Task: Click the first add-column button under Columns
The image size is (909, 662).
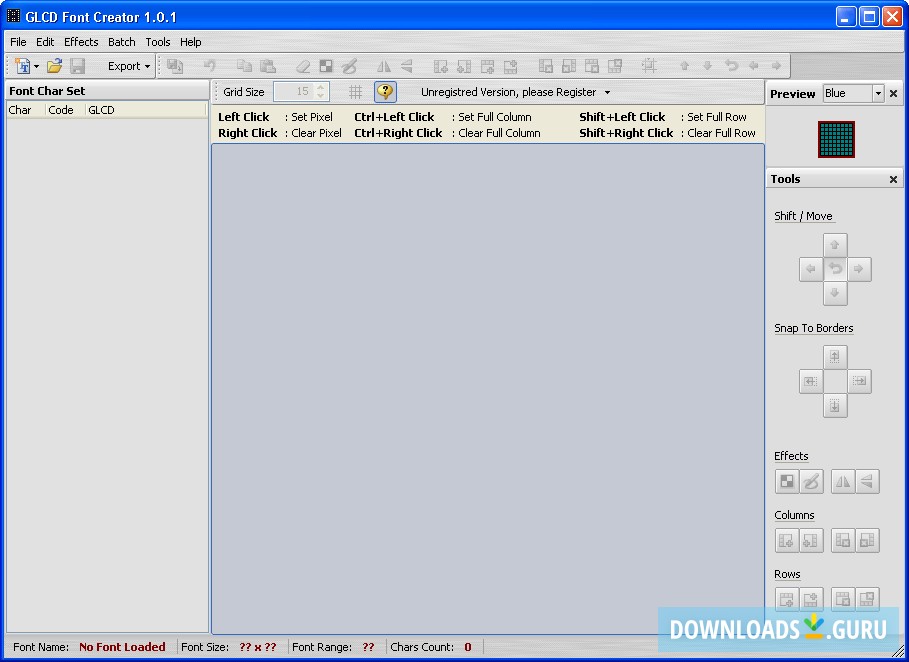Action: point(787,541)
